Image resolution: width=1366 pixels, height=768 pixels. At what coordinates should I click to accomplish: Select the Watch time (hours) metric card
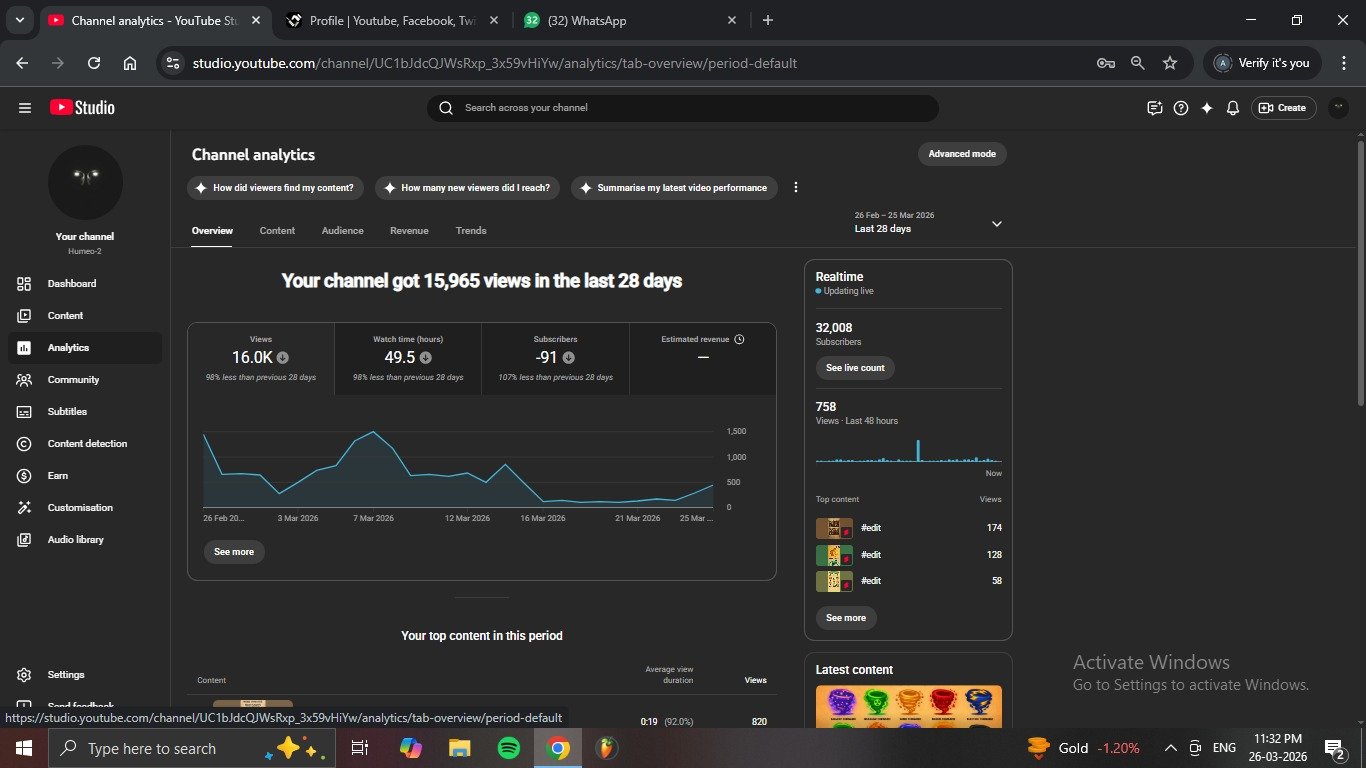(x=408, y=358)
